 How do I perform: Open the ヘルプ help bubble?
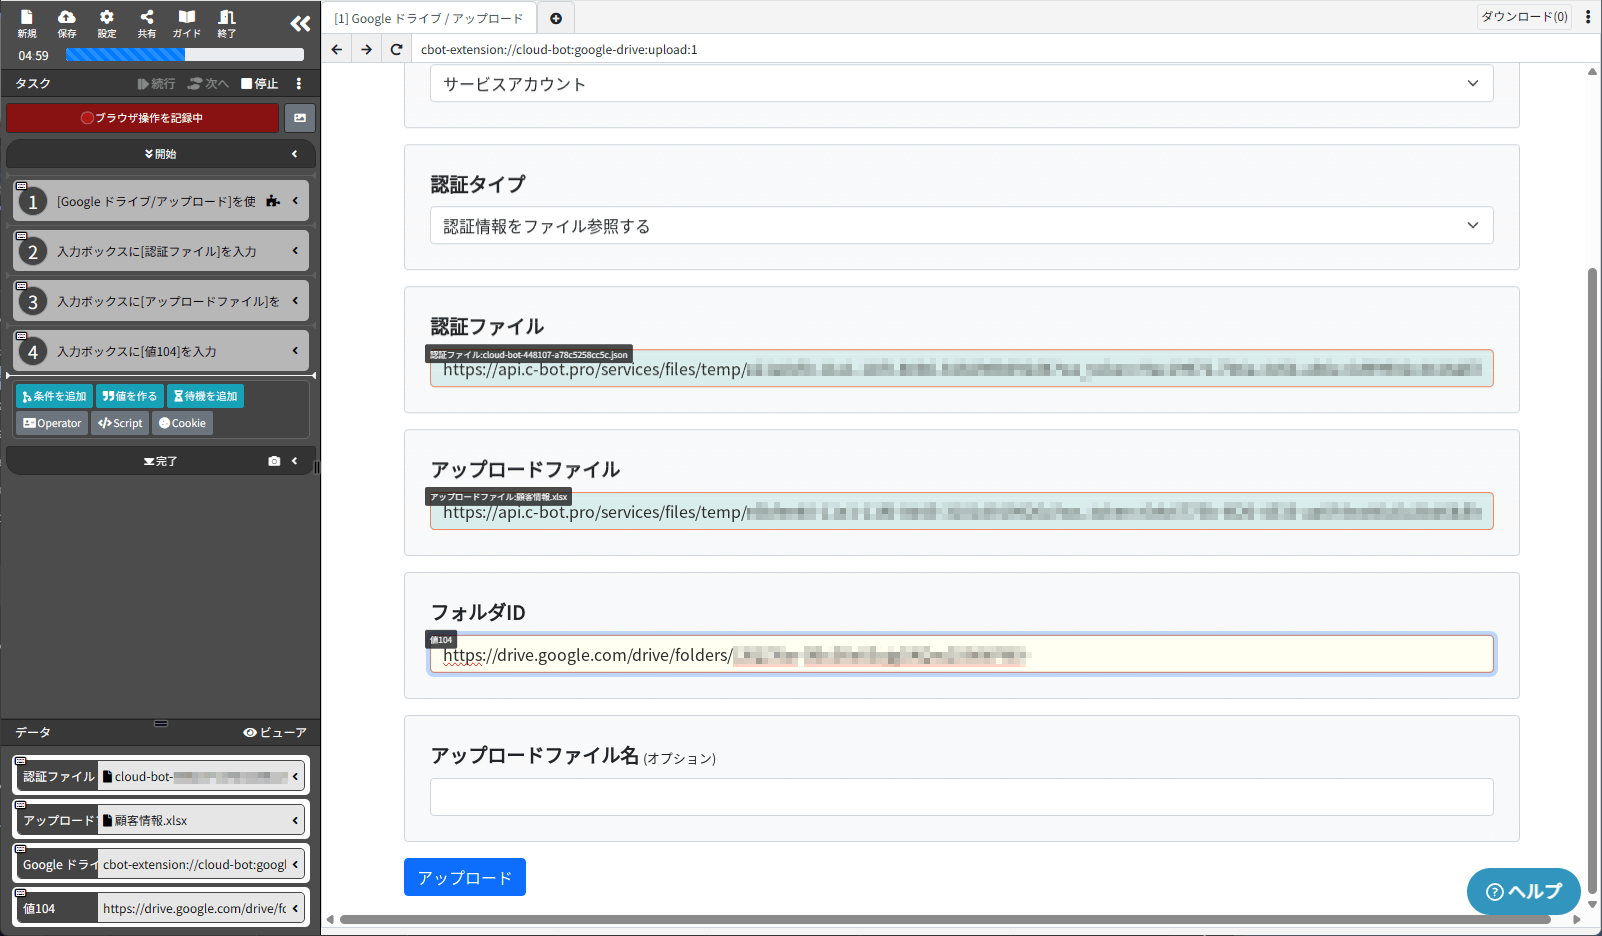click(x=1523, y=891)
